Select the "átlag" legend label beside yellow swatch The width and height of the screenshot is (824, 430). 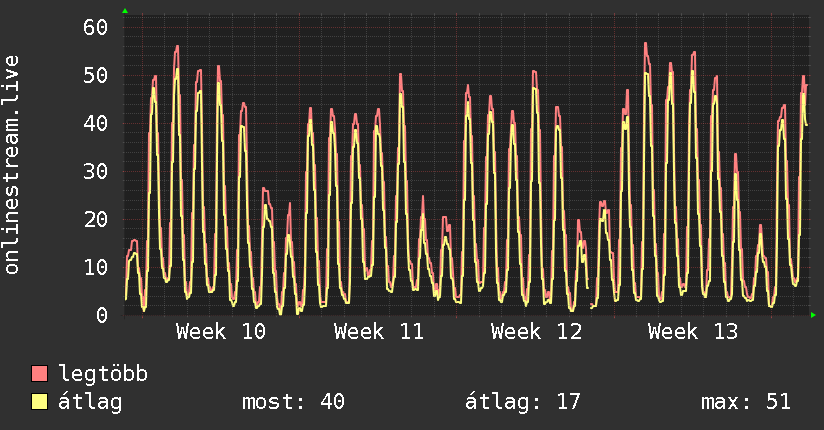tap(90, 402)
